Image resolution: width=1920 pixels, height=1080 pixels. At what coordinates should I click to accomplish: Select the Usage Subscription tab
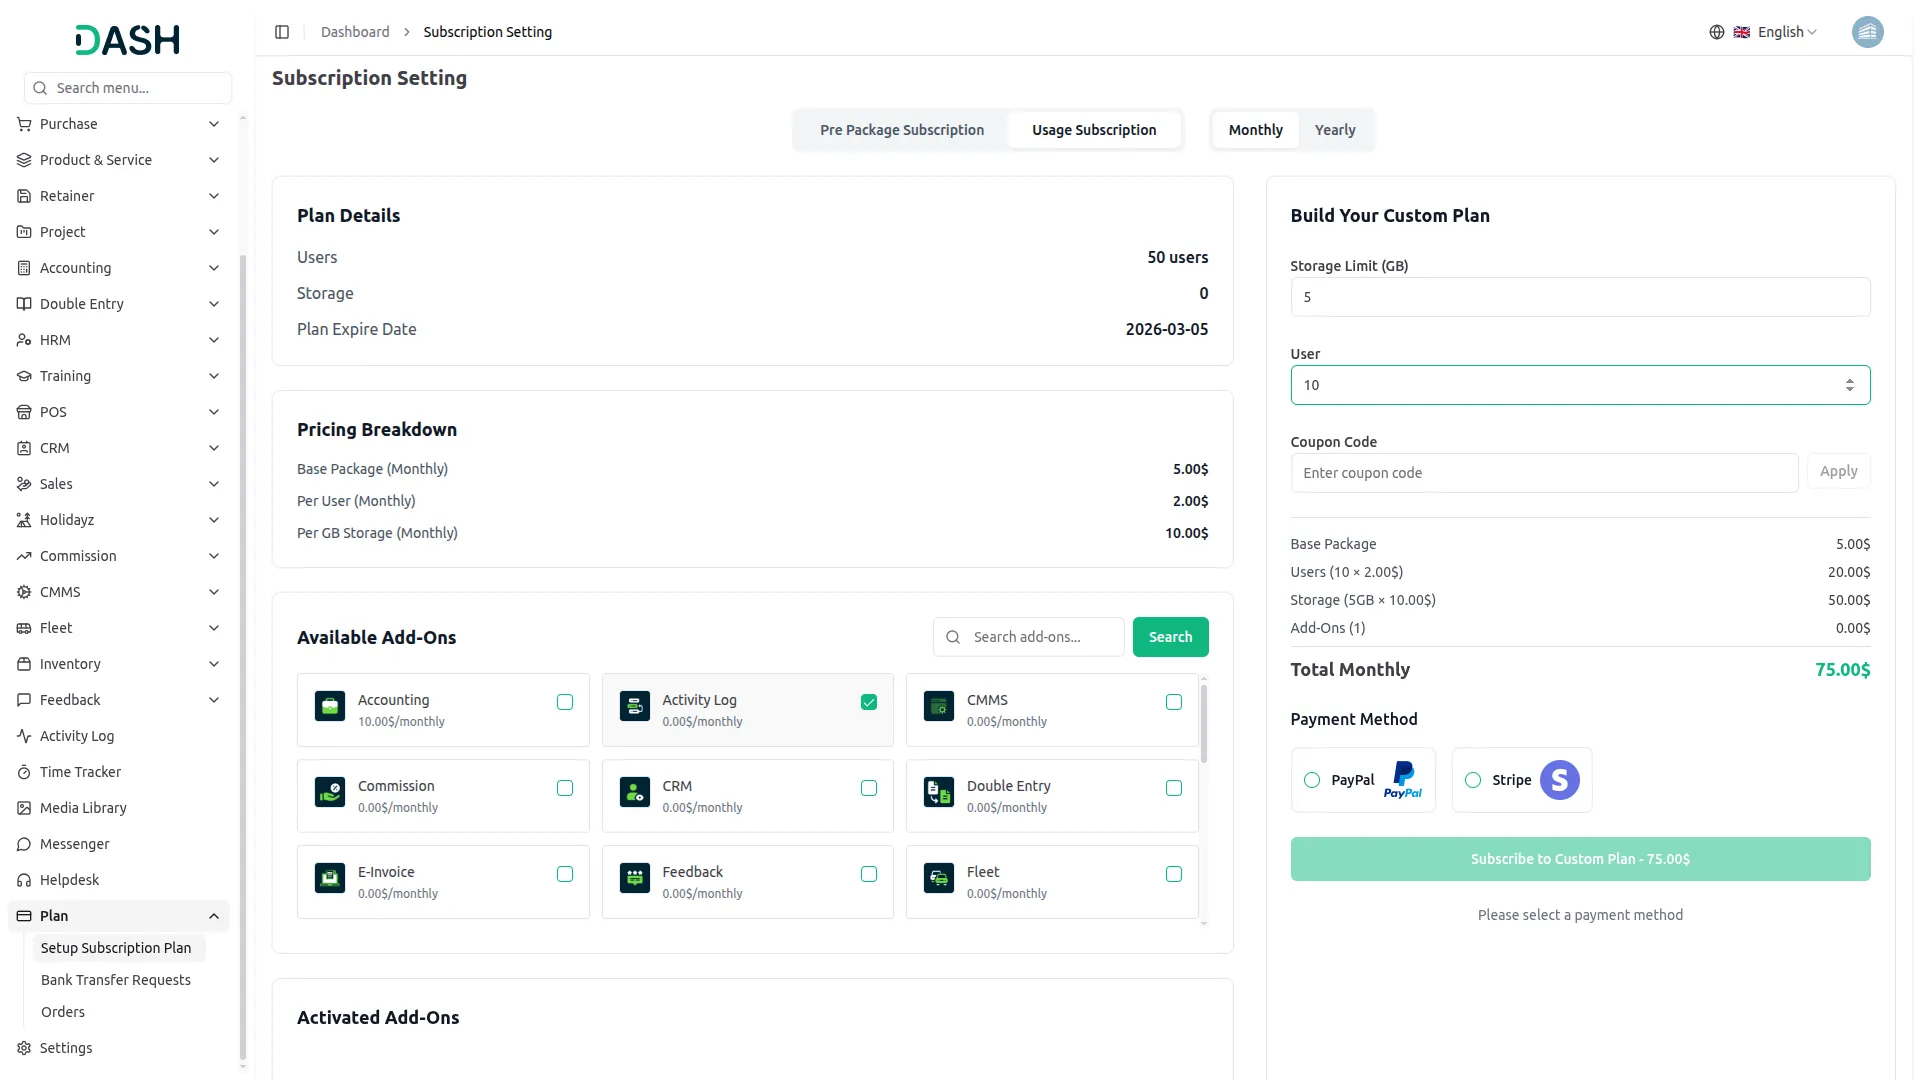tap(1094, 130)
